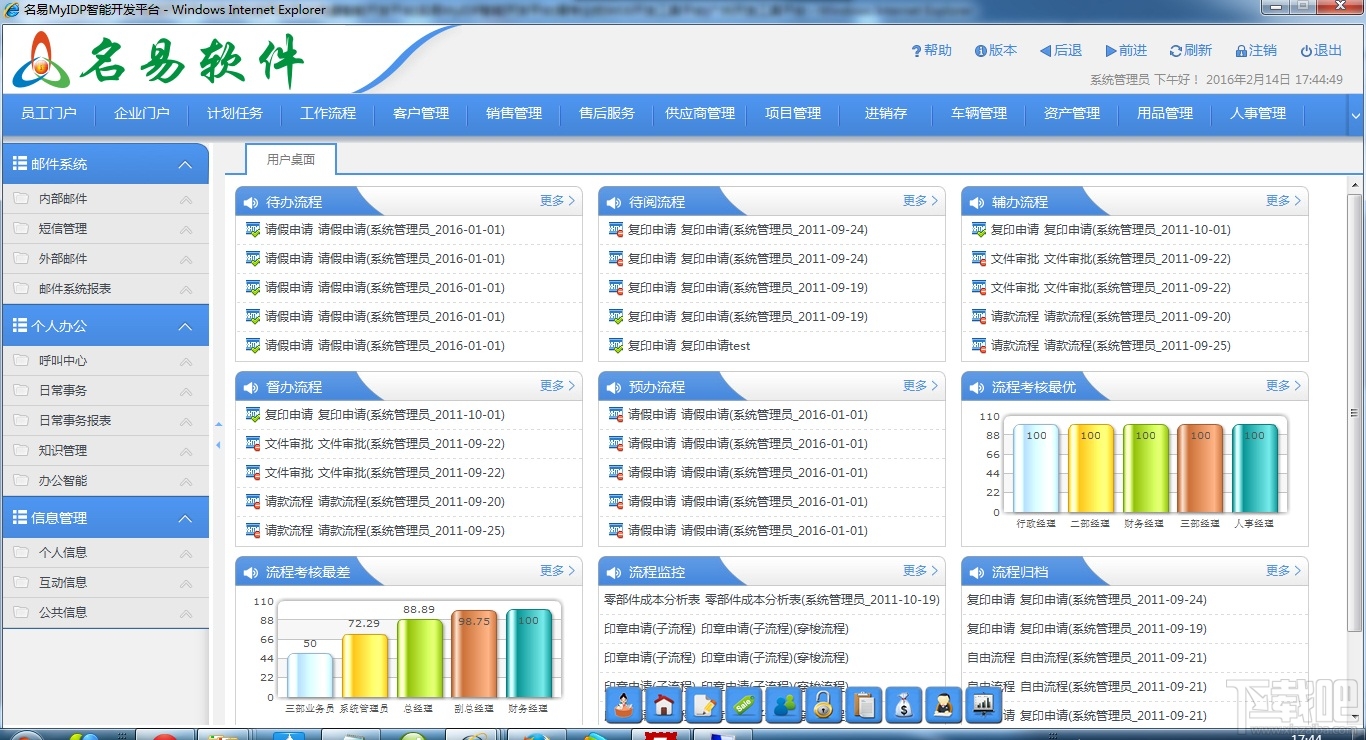The width and height of the screenshot is (1366, 740).
Task: Click the green Sale tag dock icon
Action: click(x=744, y=705)
